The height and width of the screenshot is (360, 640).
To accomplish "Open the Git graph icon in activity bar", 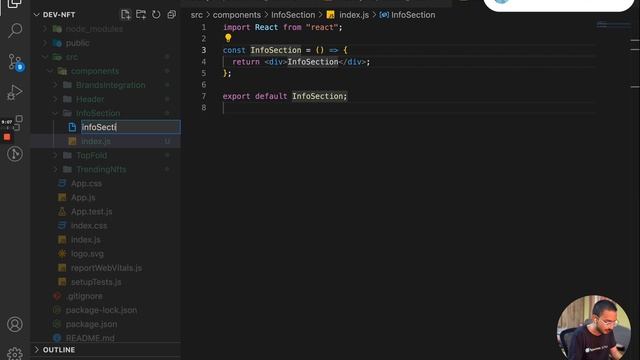I will tap(15, 154).
